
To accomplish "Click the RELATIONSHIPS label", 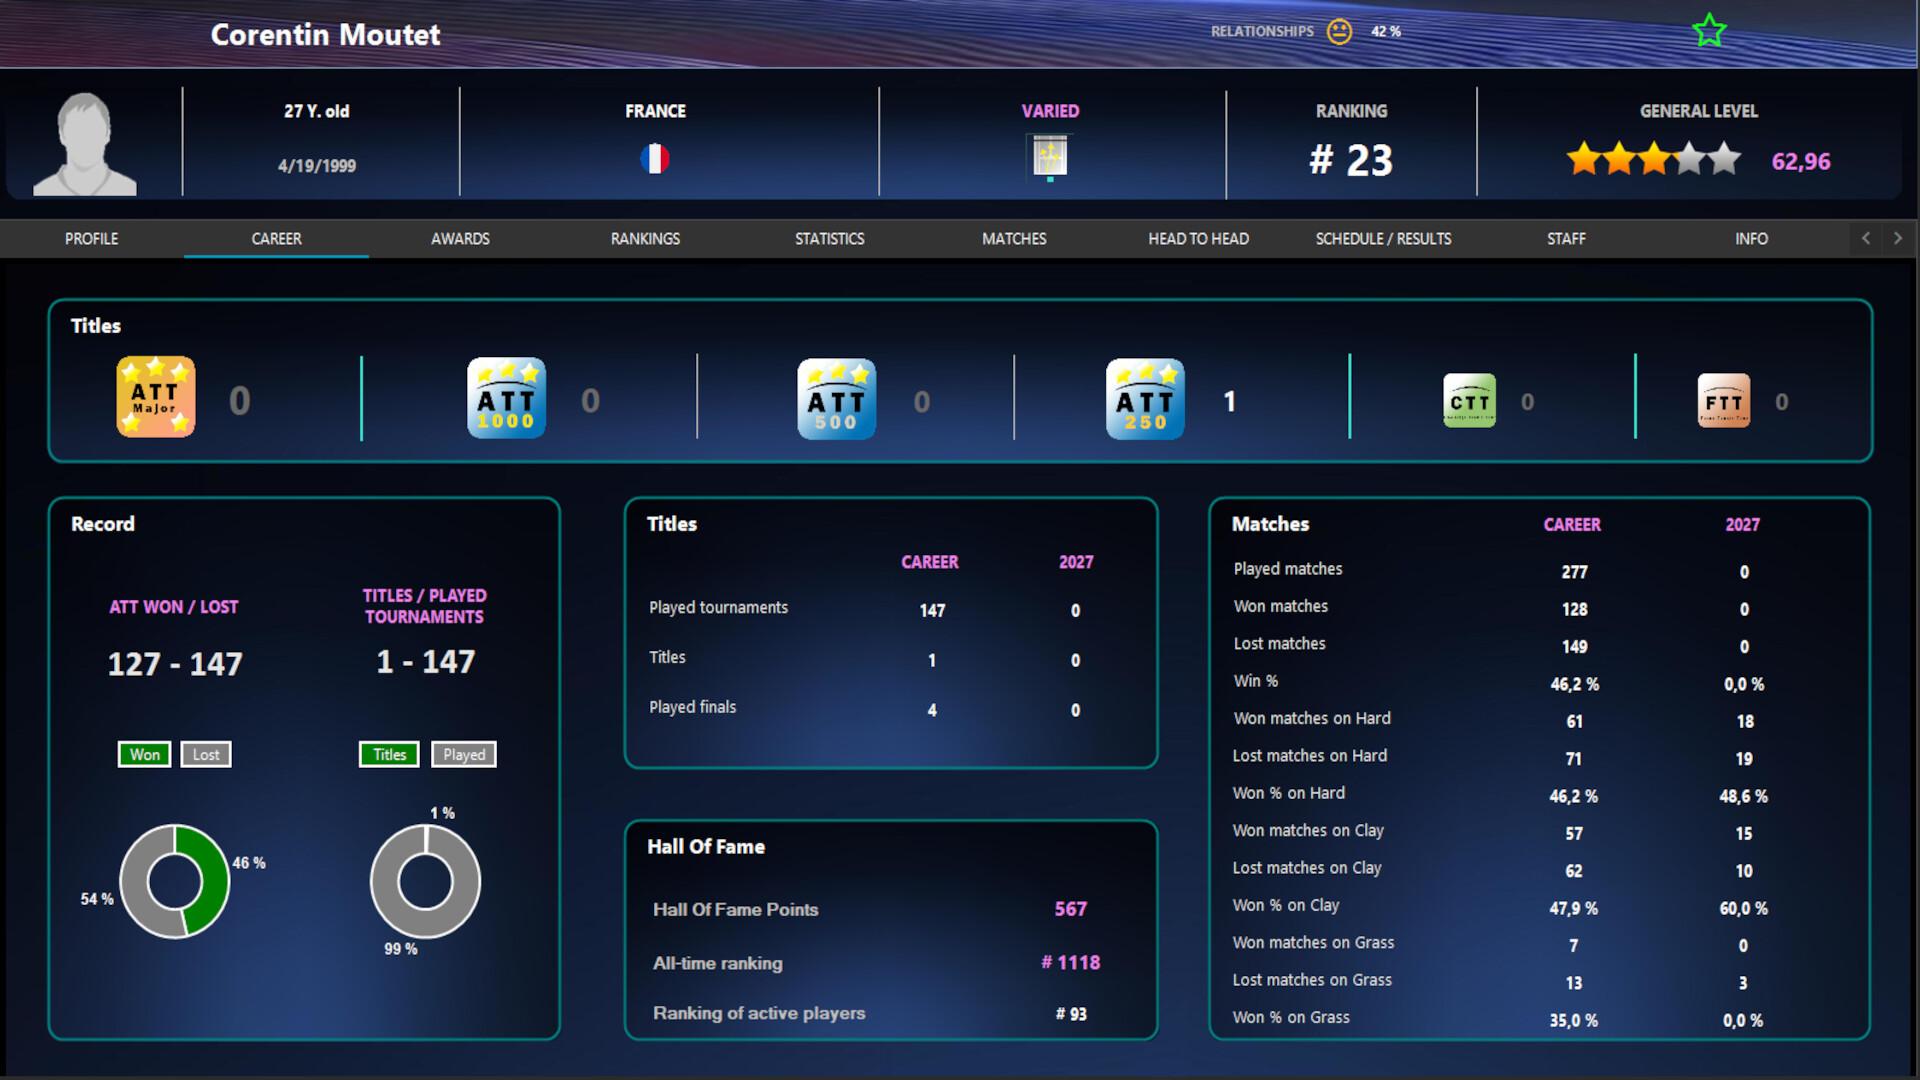I will click(x=1261, y=31).
